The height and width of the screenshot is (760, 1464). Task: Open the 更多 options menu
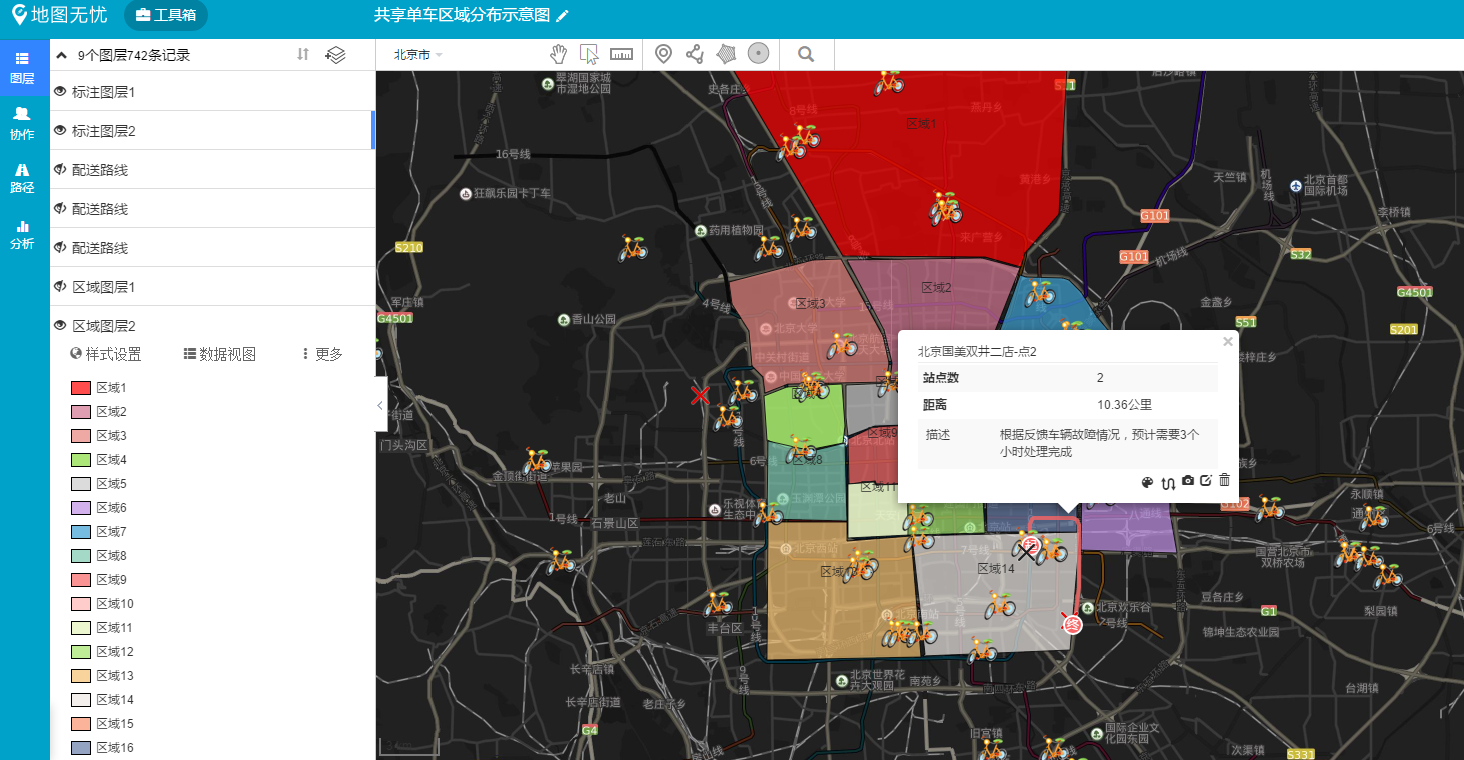pos(318,354)
